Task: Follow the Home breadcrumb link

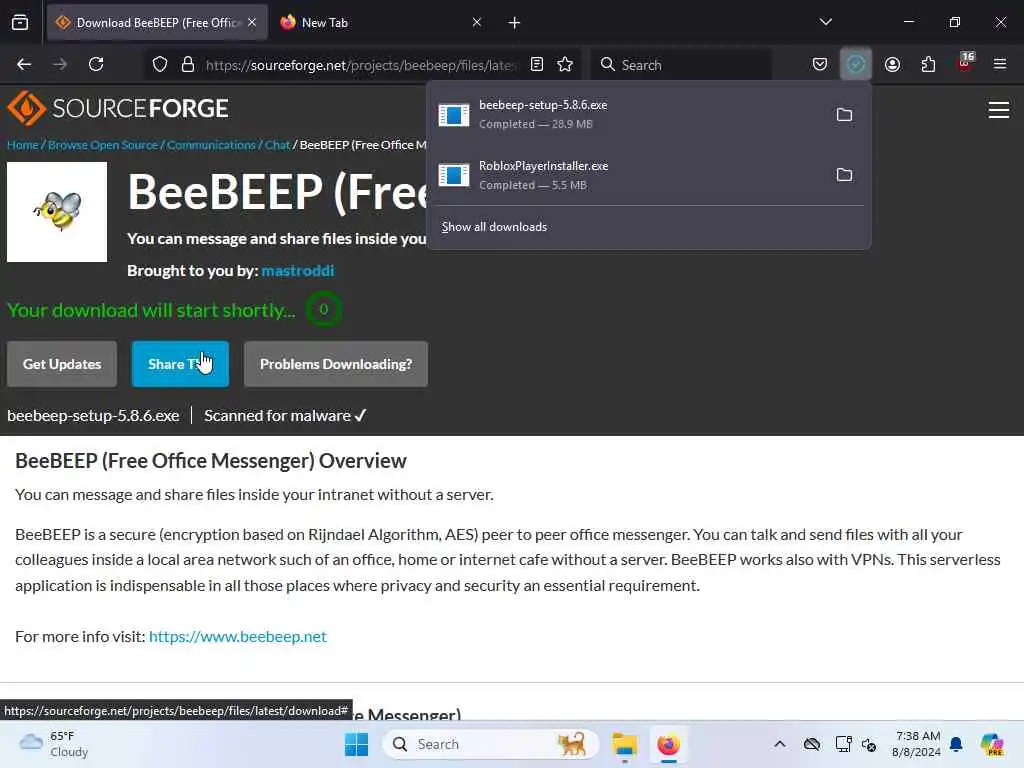Action: [x=23, y=145]
